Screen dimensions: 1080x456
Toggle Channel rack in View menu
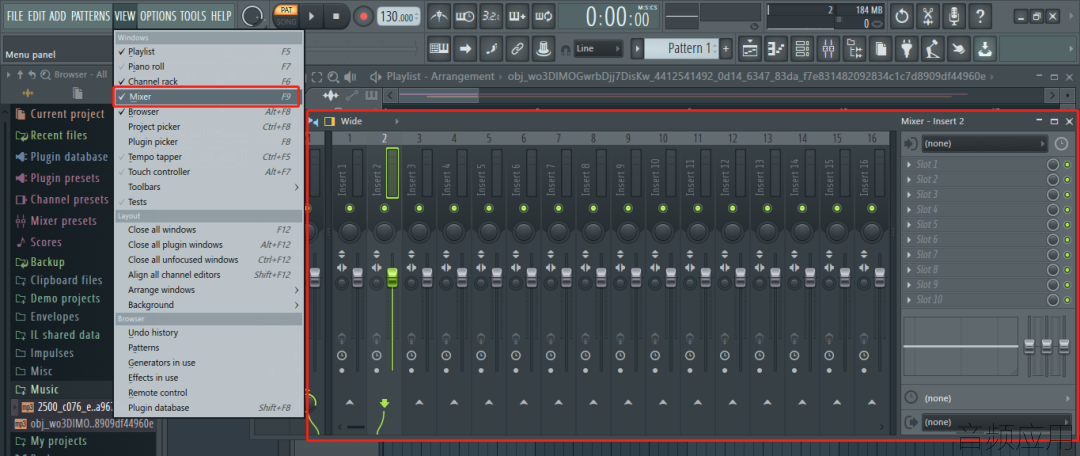[207, 81]
